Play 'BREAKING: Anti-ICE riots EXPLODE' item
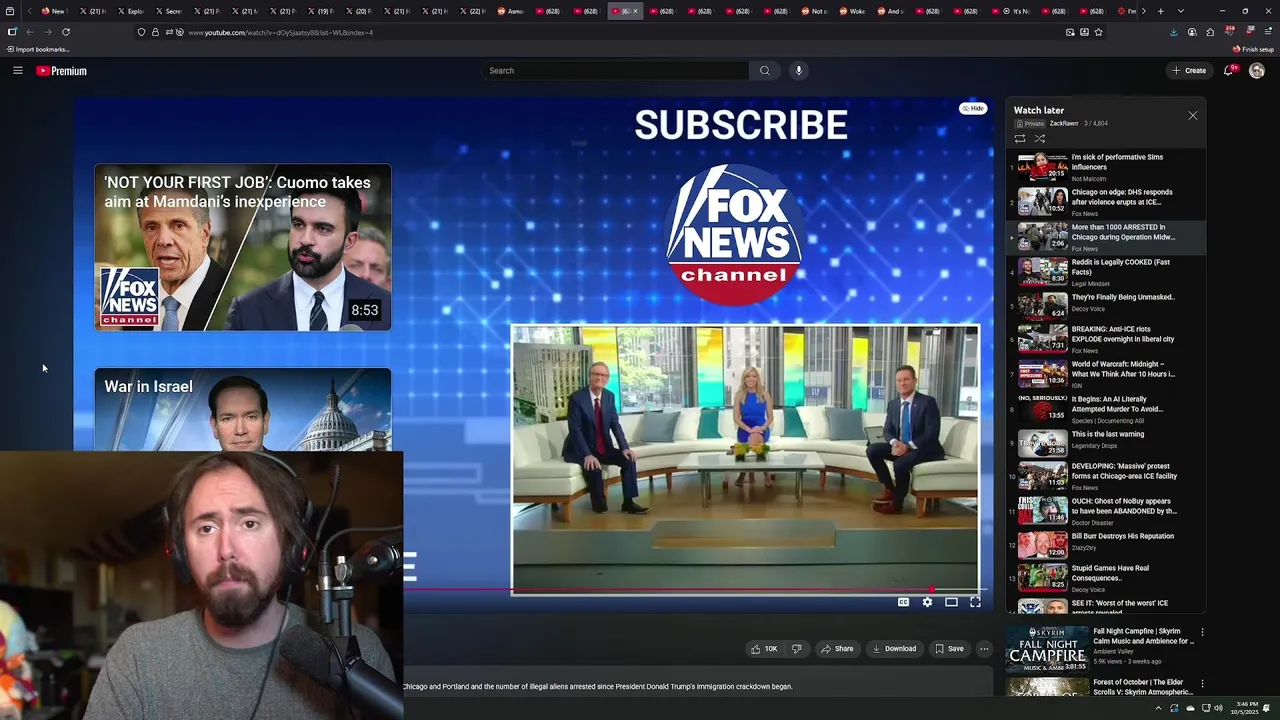Screen dimensions: 1280x720 pyautogui.click(x=1105, y=339)
